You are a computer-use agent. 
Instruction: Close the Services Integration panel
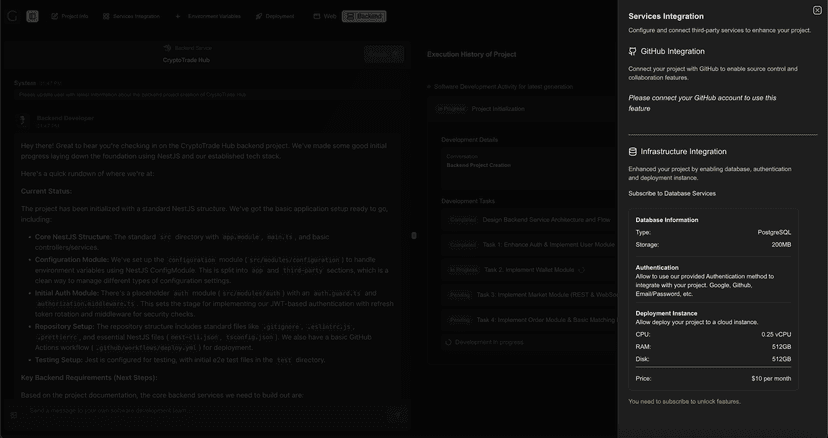(817, 10)
